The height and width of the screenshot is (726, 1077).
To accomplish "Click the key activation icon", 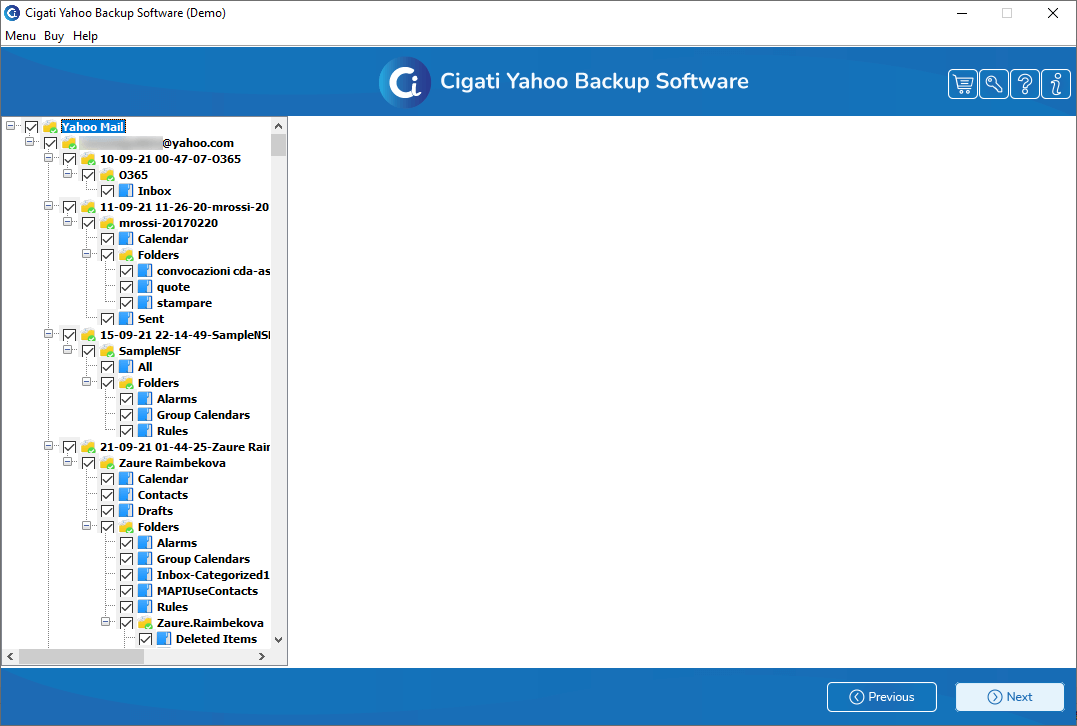I will 993,84.
